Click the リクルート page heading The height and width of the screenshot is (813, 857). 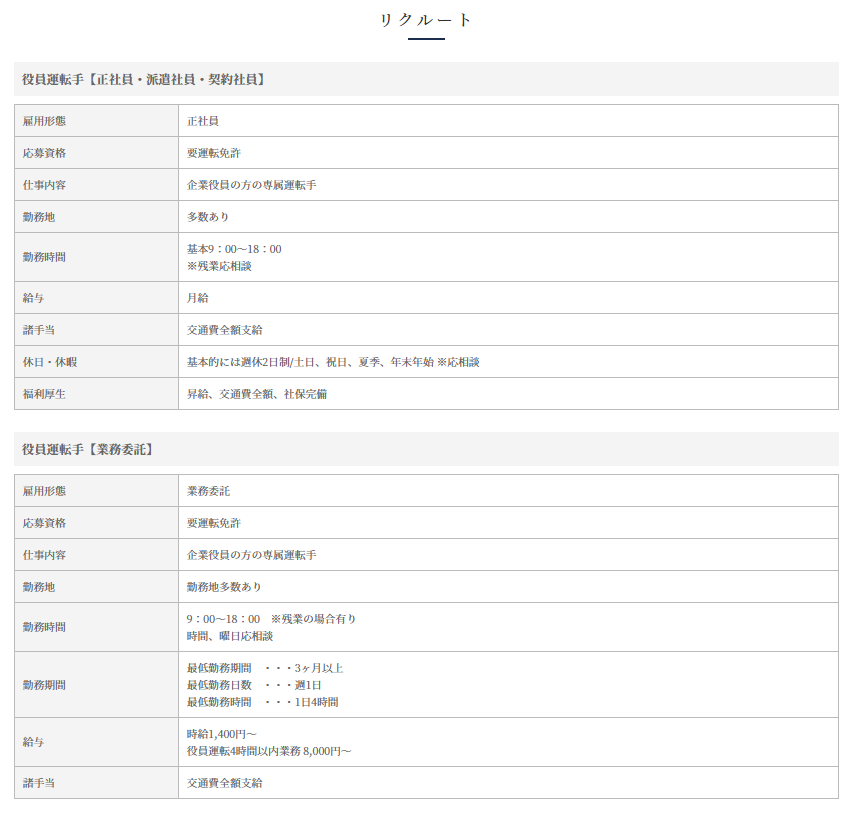(x=426, y=20)
